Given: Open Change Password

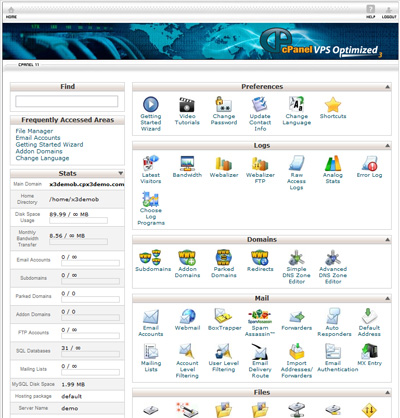Looking at the screenshot, I should tap(224, 104).
